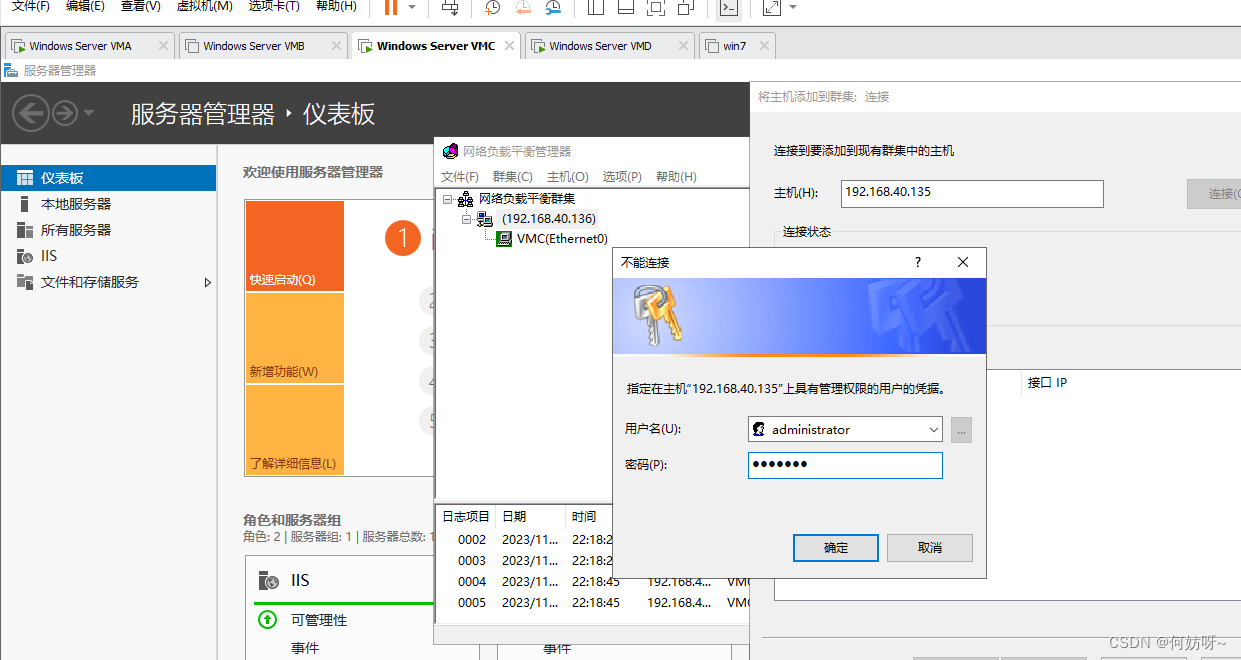This screenshot has width=1241, height=660.
Task: Click the VMware console view terminal icon
Action: tap(729, 8)
